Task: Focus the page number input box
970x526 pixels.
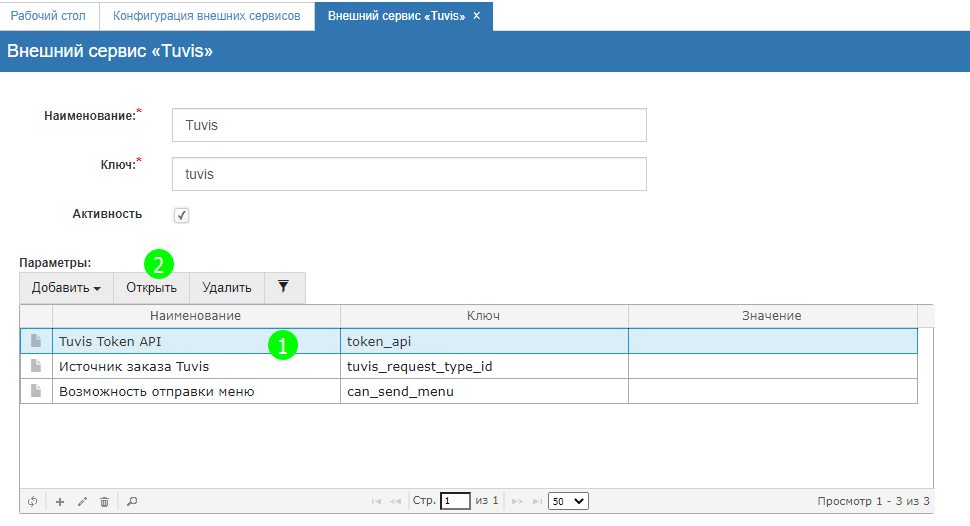Action: pyautogui.click(x=455, y=501)
